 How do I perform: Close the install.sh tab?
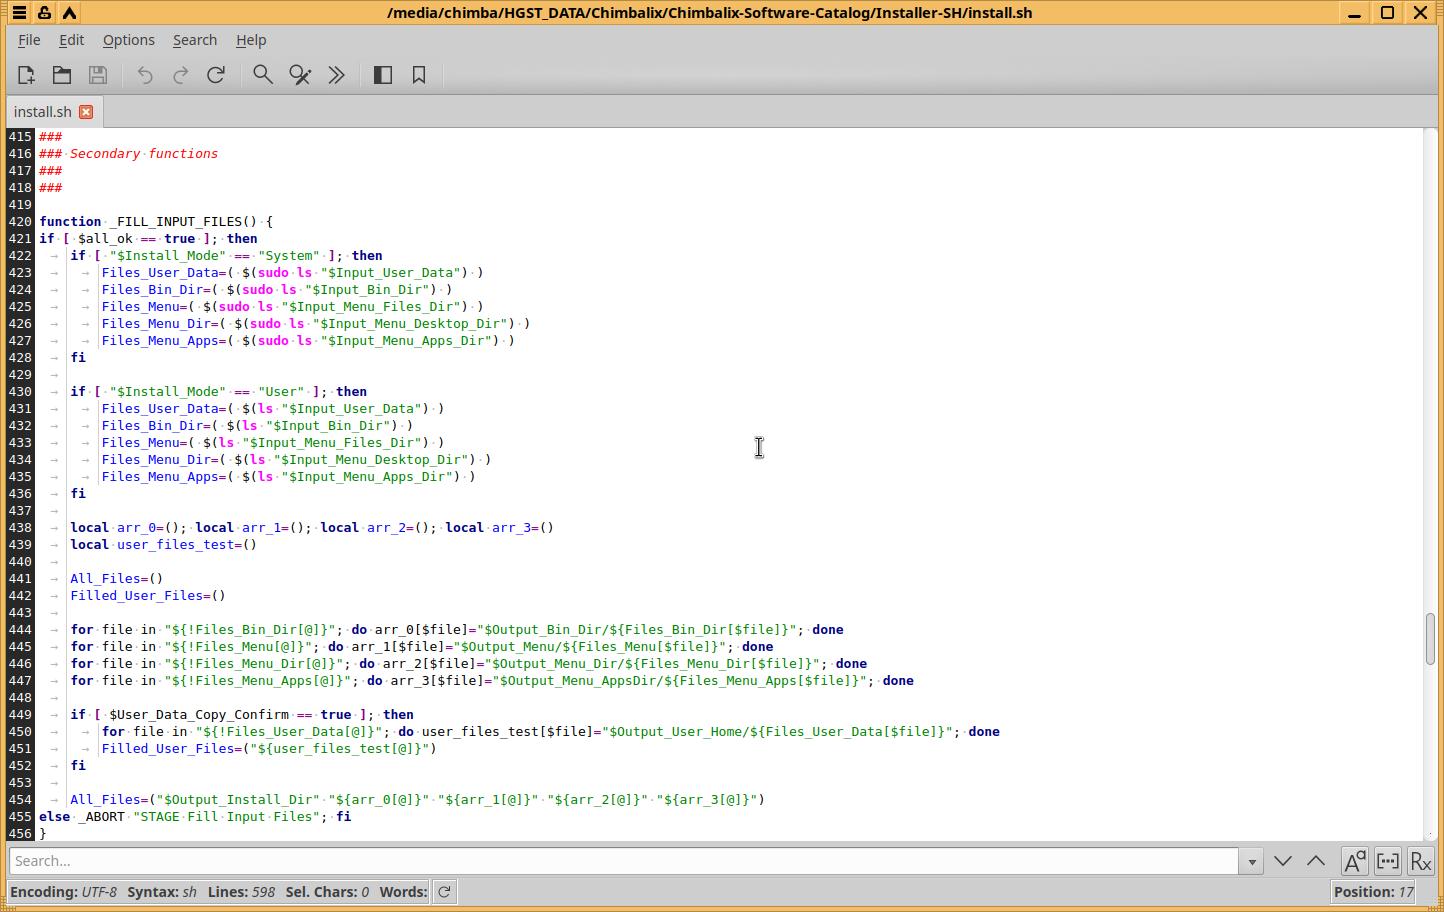coord(86,112)
